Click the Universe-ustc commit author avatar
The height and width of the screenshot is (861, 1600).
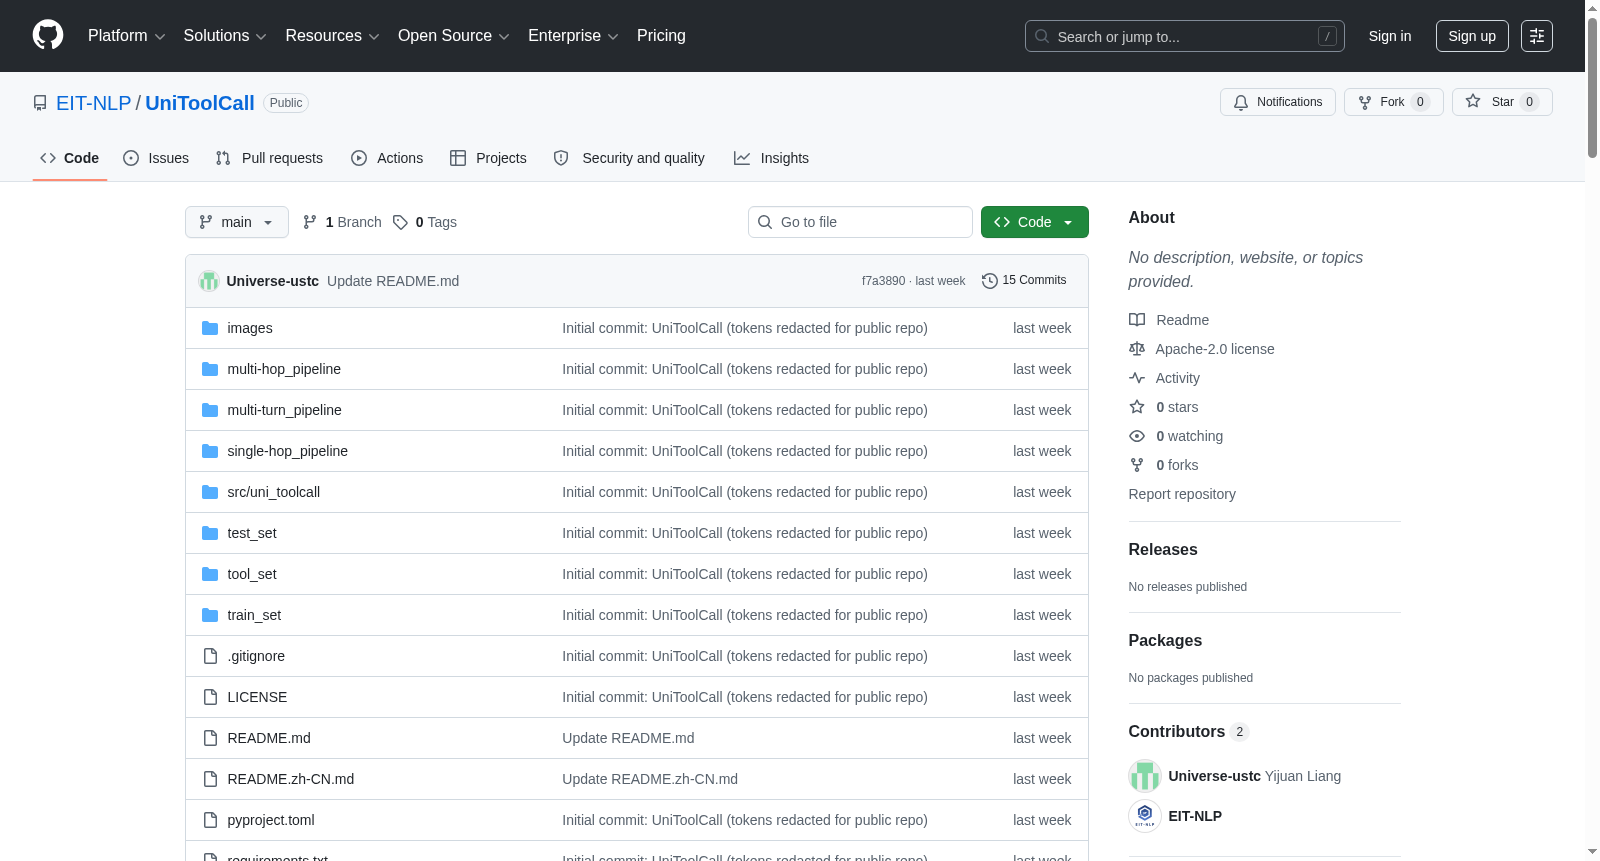[x=209, y=281]
